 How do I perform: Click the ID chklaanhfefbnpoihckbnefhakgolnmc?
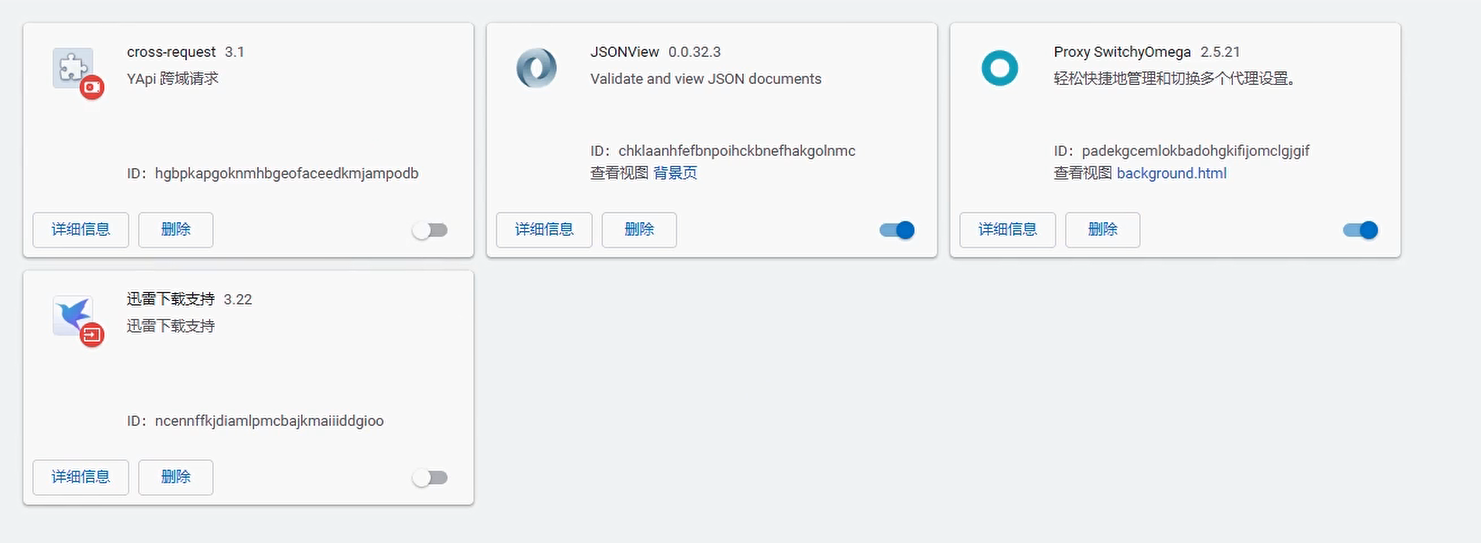(x=737, y=151)
